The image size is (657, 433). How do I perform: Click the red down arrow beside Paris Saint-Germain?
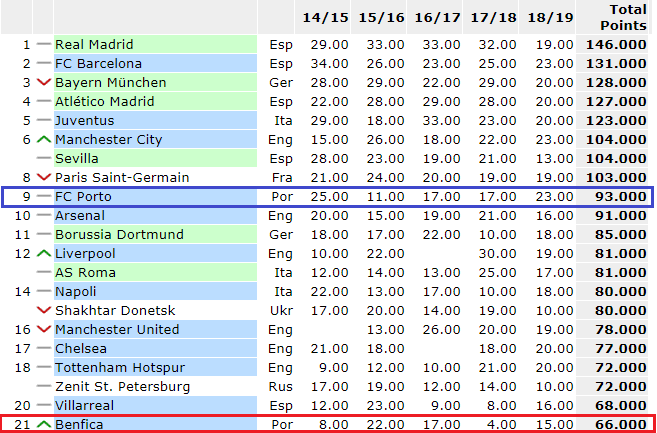point(43,177)
